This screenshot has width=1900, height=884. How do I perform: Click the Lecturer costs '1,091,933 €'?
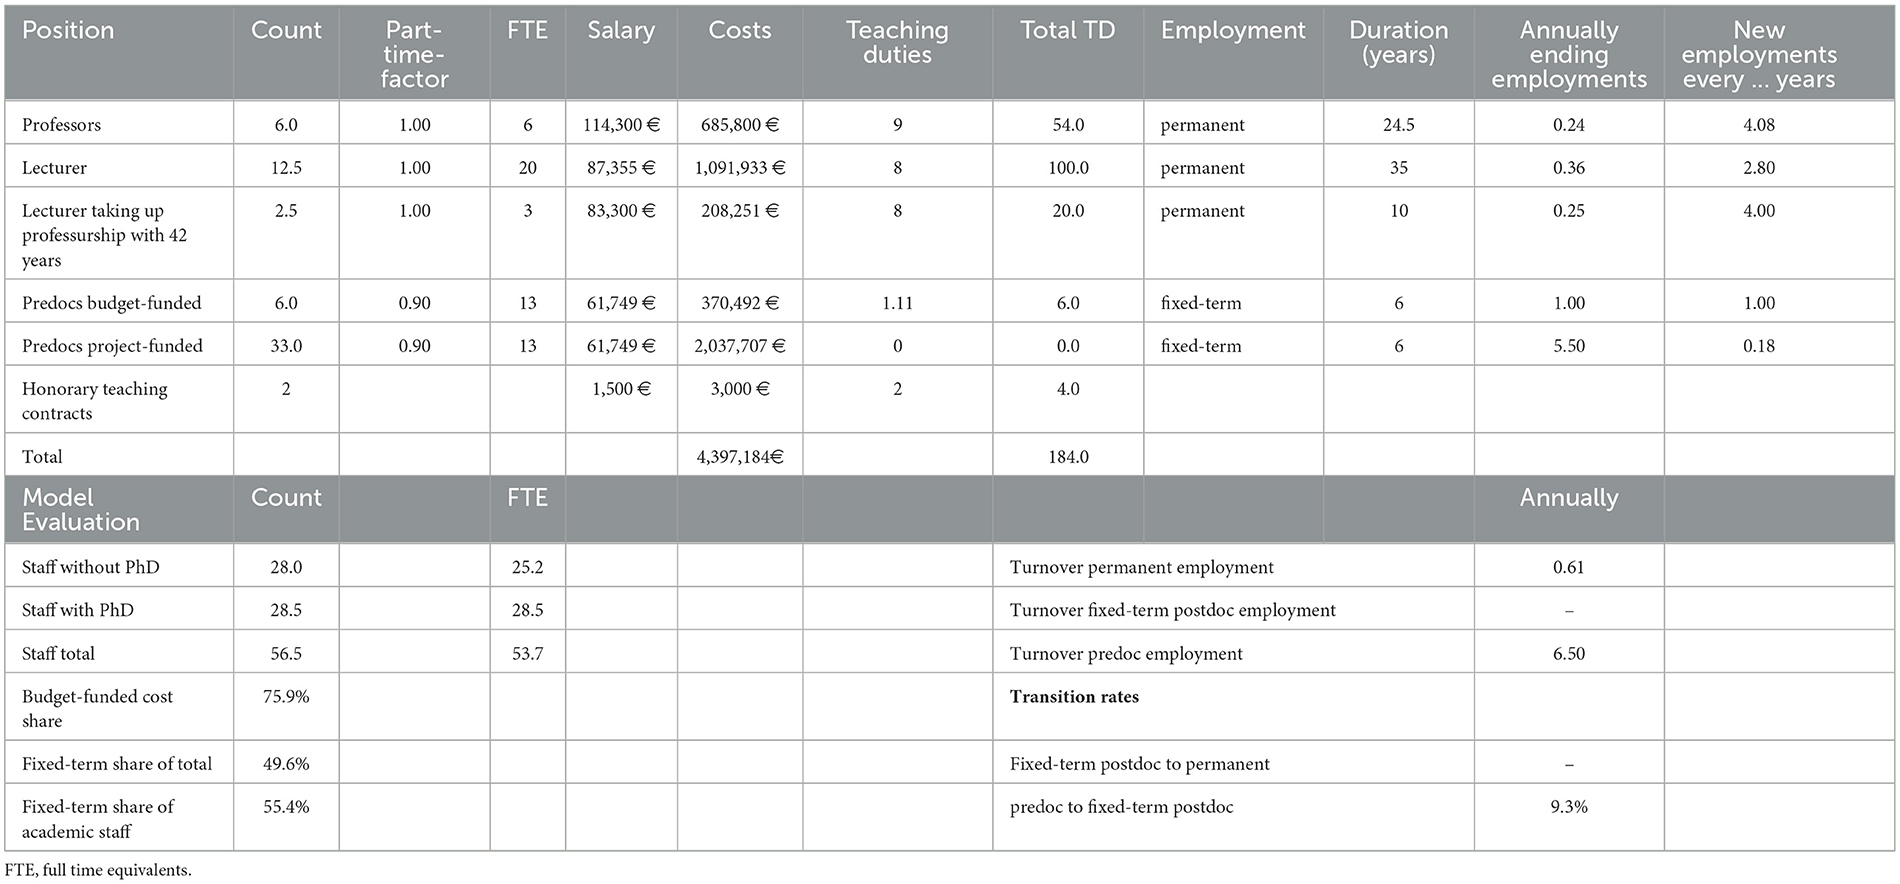pyautogui.click(x=740, y=168)
